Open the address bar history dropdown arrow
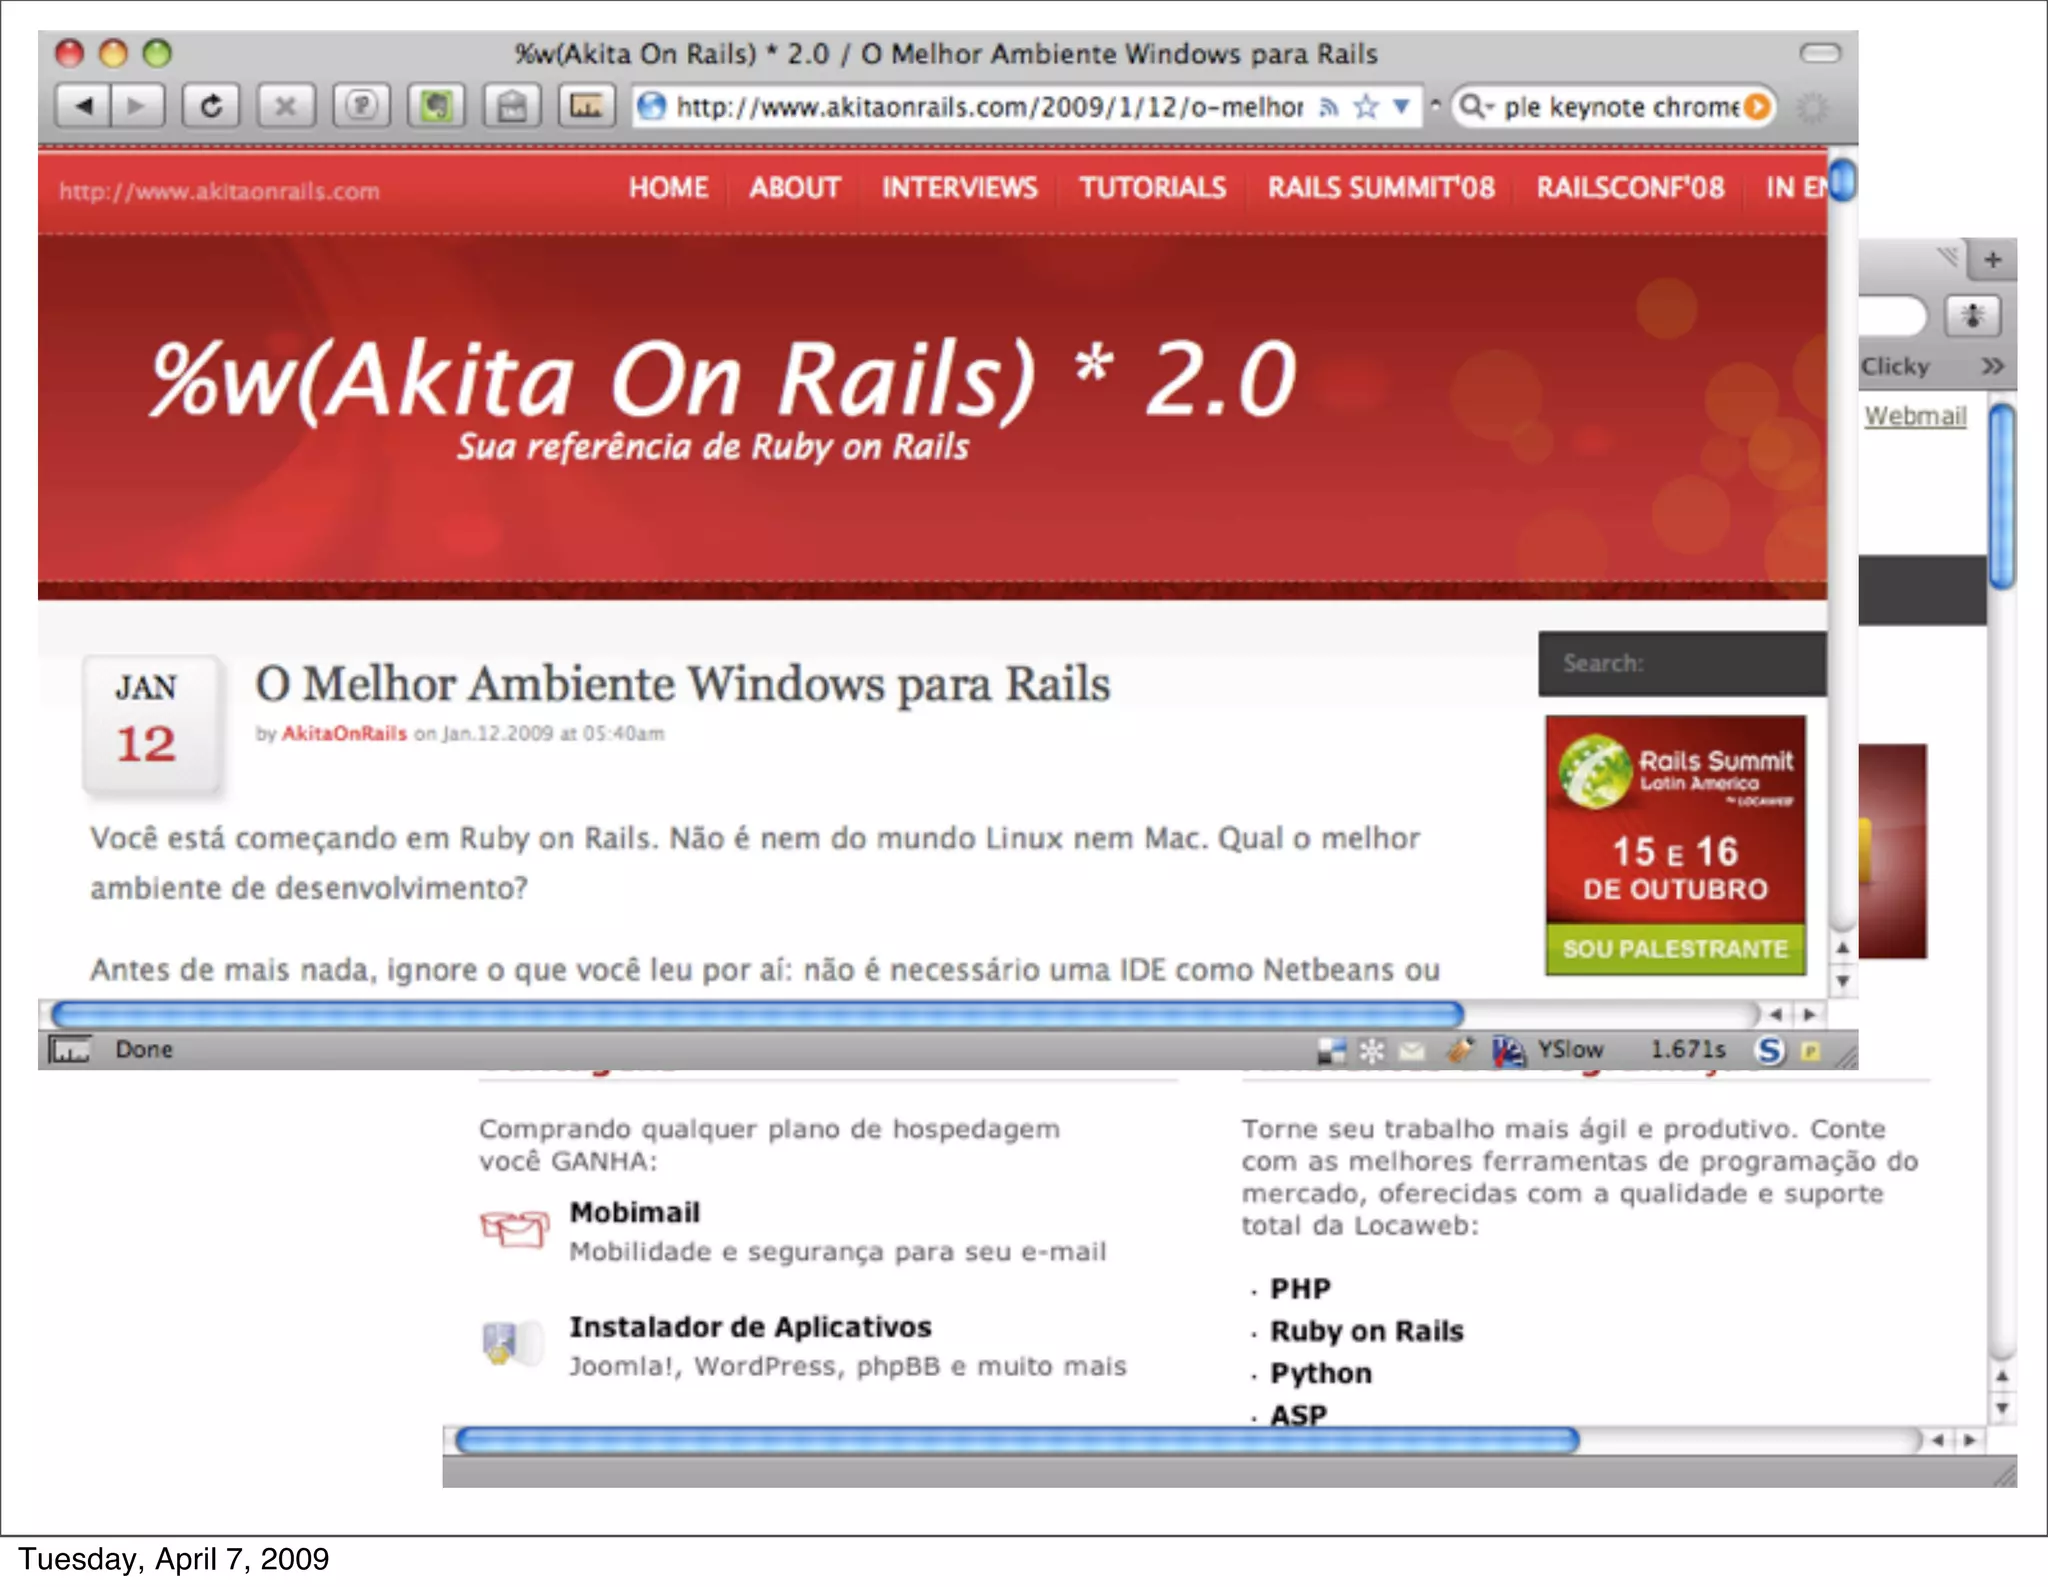The image size is (2048, 1587). 1401,106
